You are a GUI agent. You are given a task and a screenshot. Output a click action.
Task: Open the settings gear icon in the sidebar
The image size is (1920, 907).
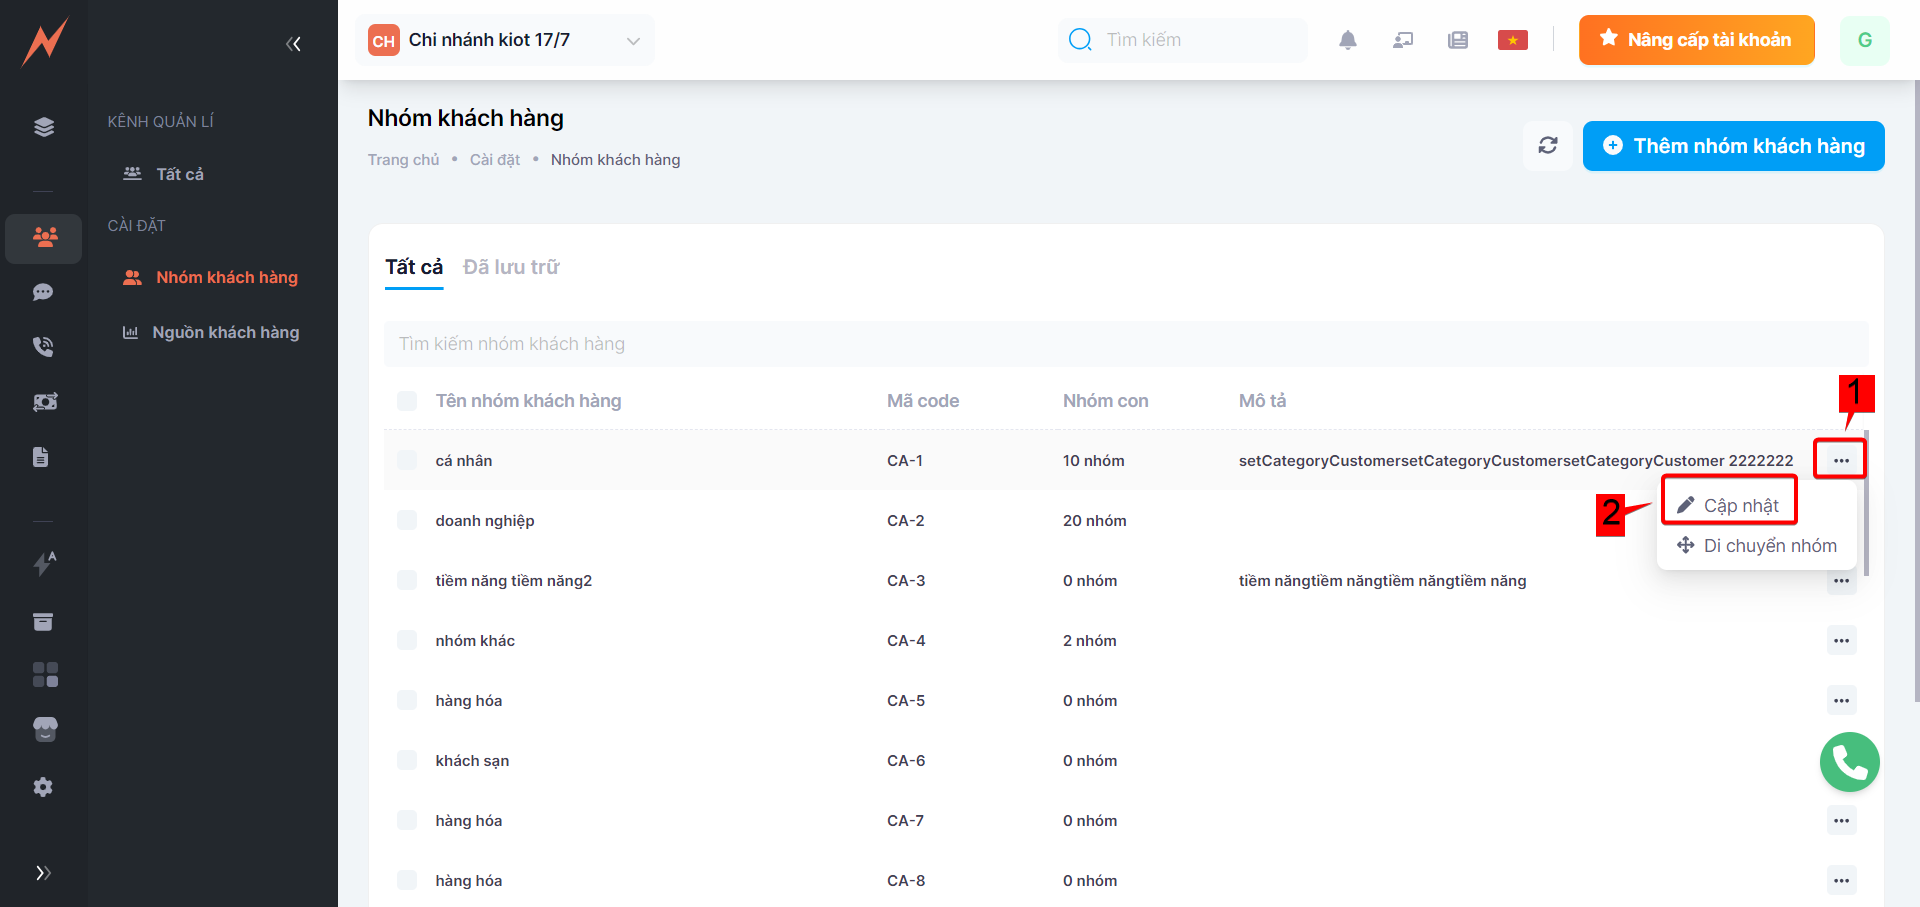pos(43,787)
